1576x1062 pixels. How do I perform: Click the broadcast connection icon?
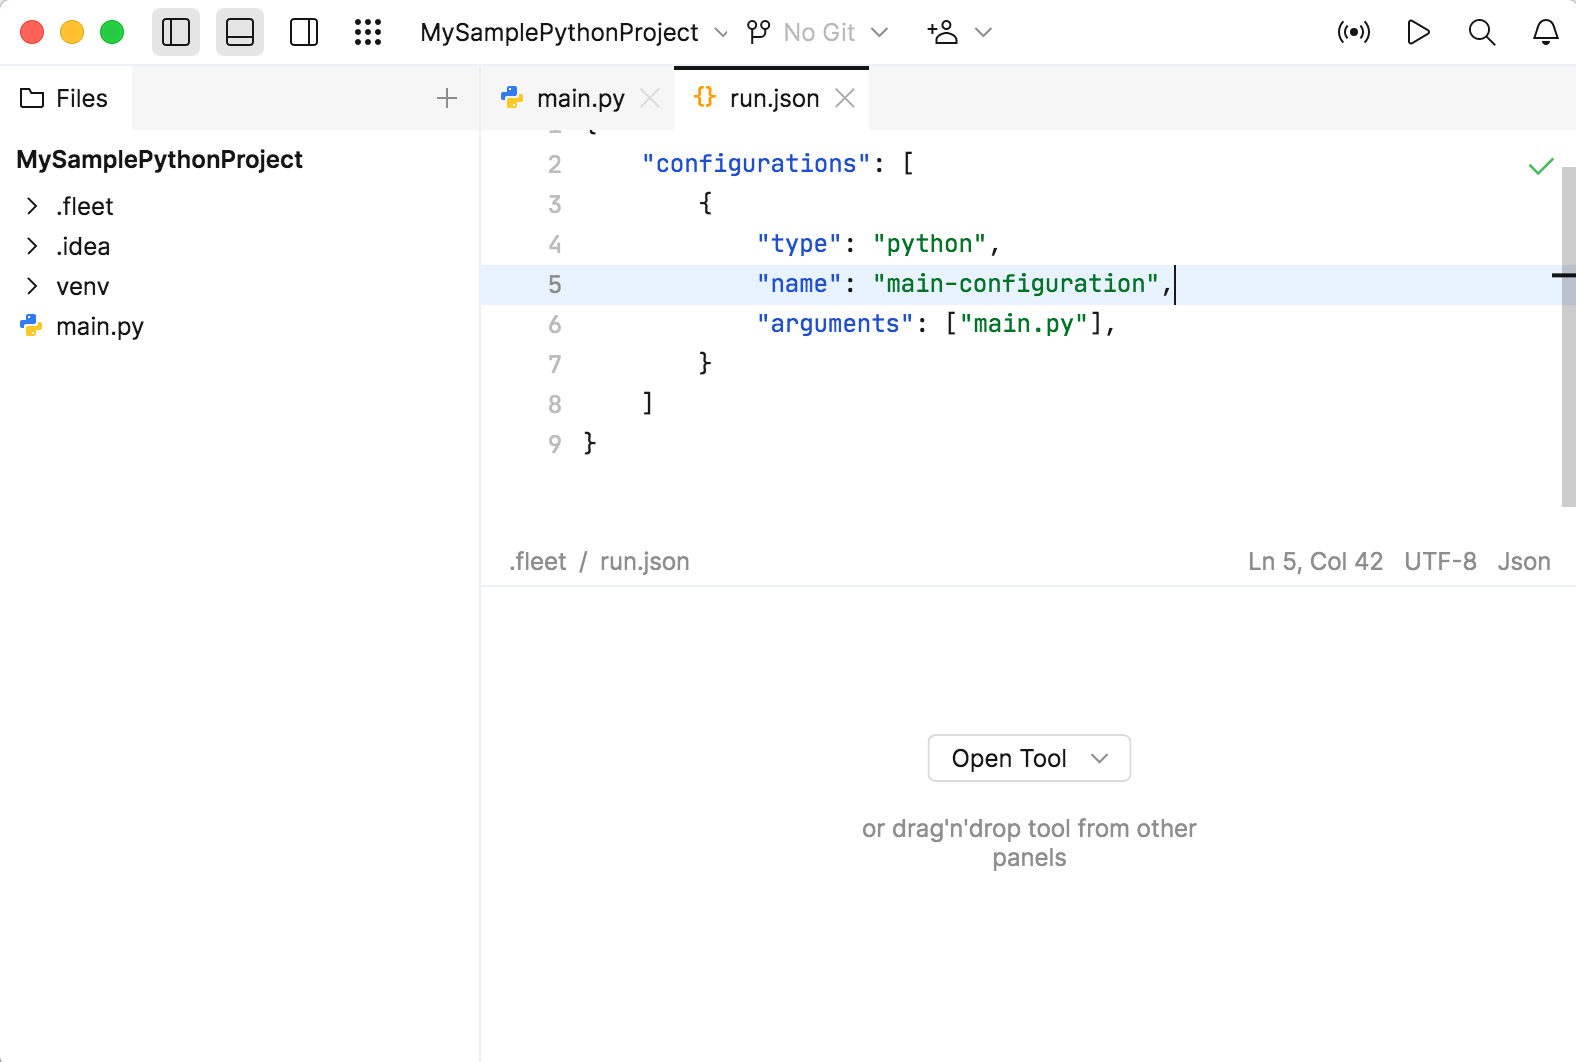(x=1353, y=32)
